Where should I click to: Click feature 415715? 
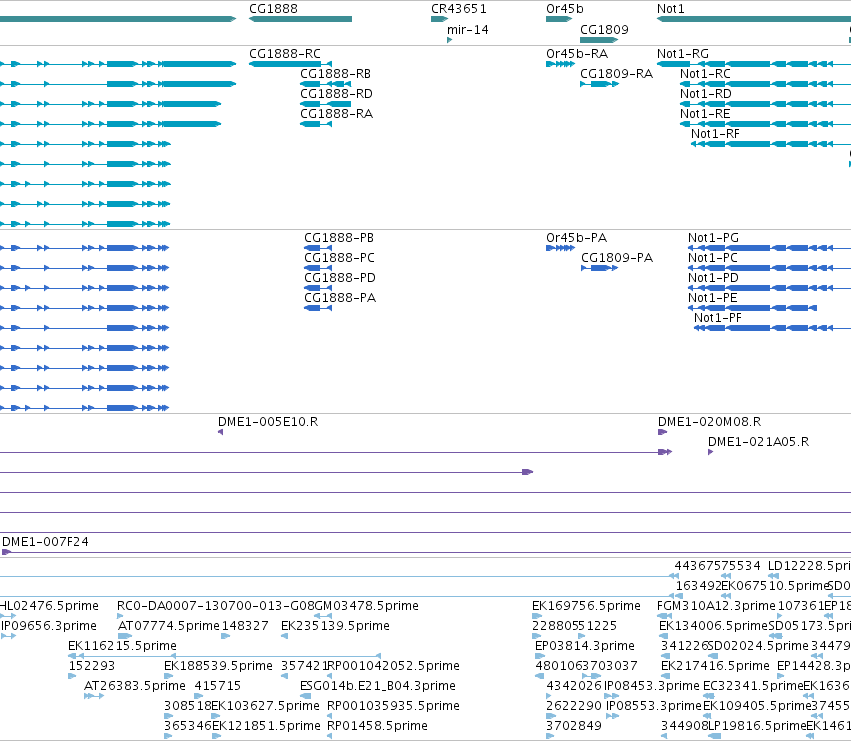[199, 696]
